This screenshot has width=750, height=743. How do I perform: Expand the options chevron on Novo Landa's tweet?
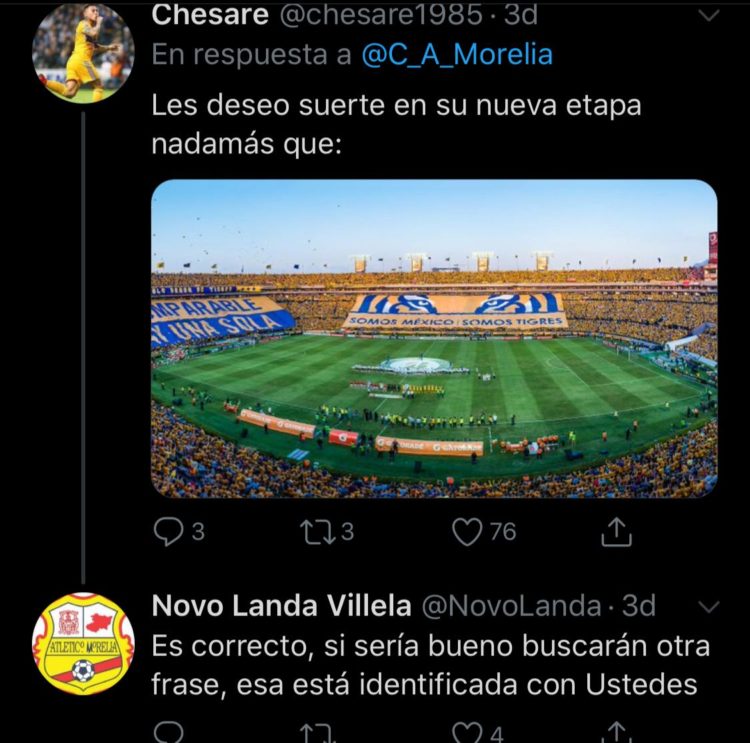[x=707, y=607]
